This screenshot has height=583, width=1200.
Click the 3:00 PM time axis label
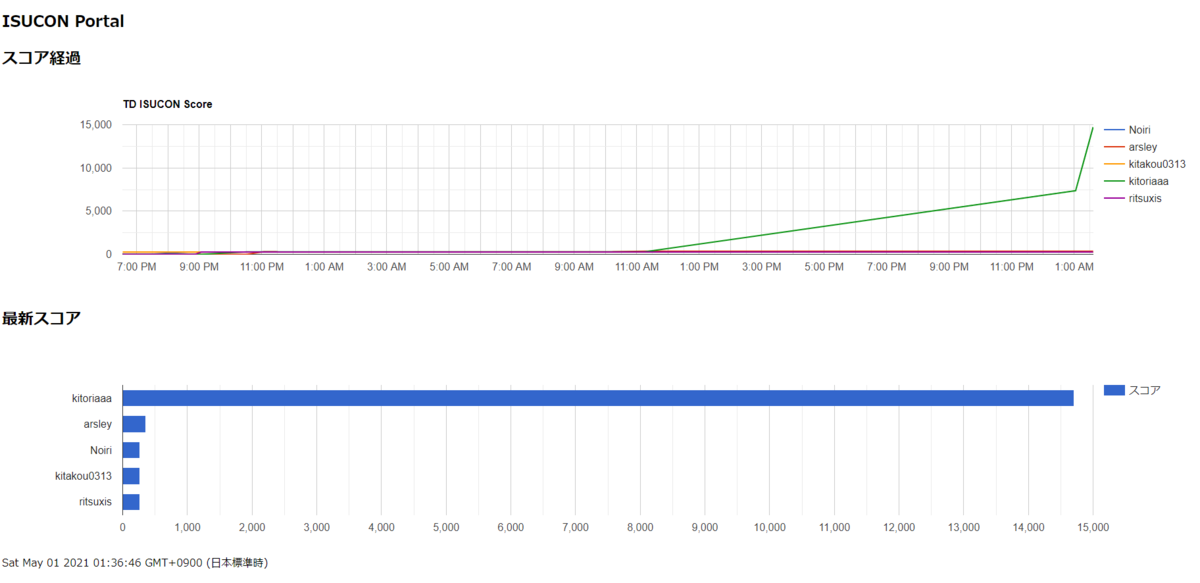click(x=762, y=267)
